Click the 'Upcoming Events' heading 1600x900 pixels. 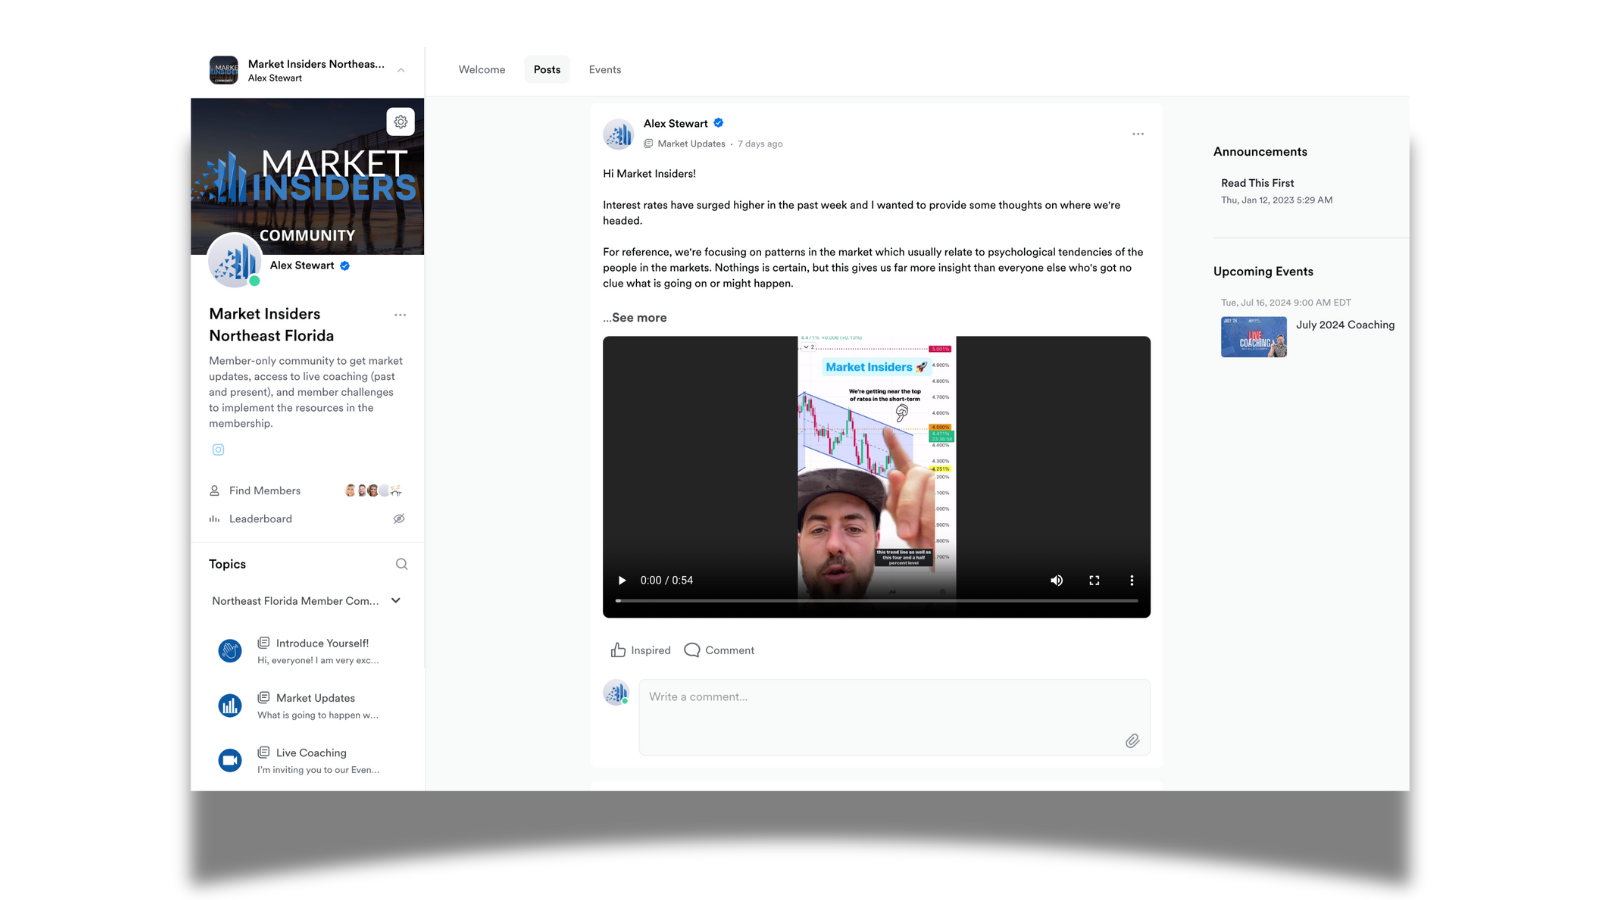(x=1263, y=271)
